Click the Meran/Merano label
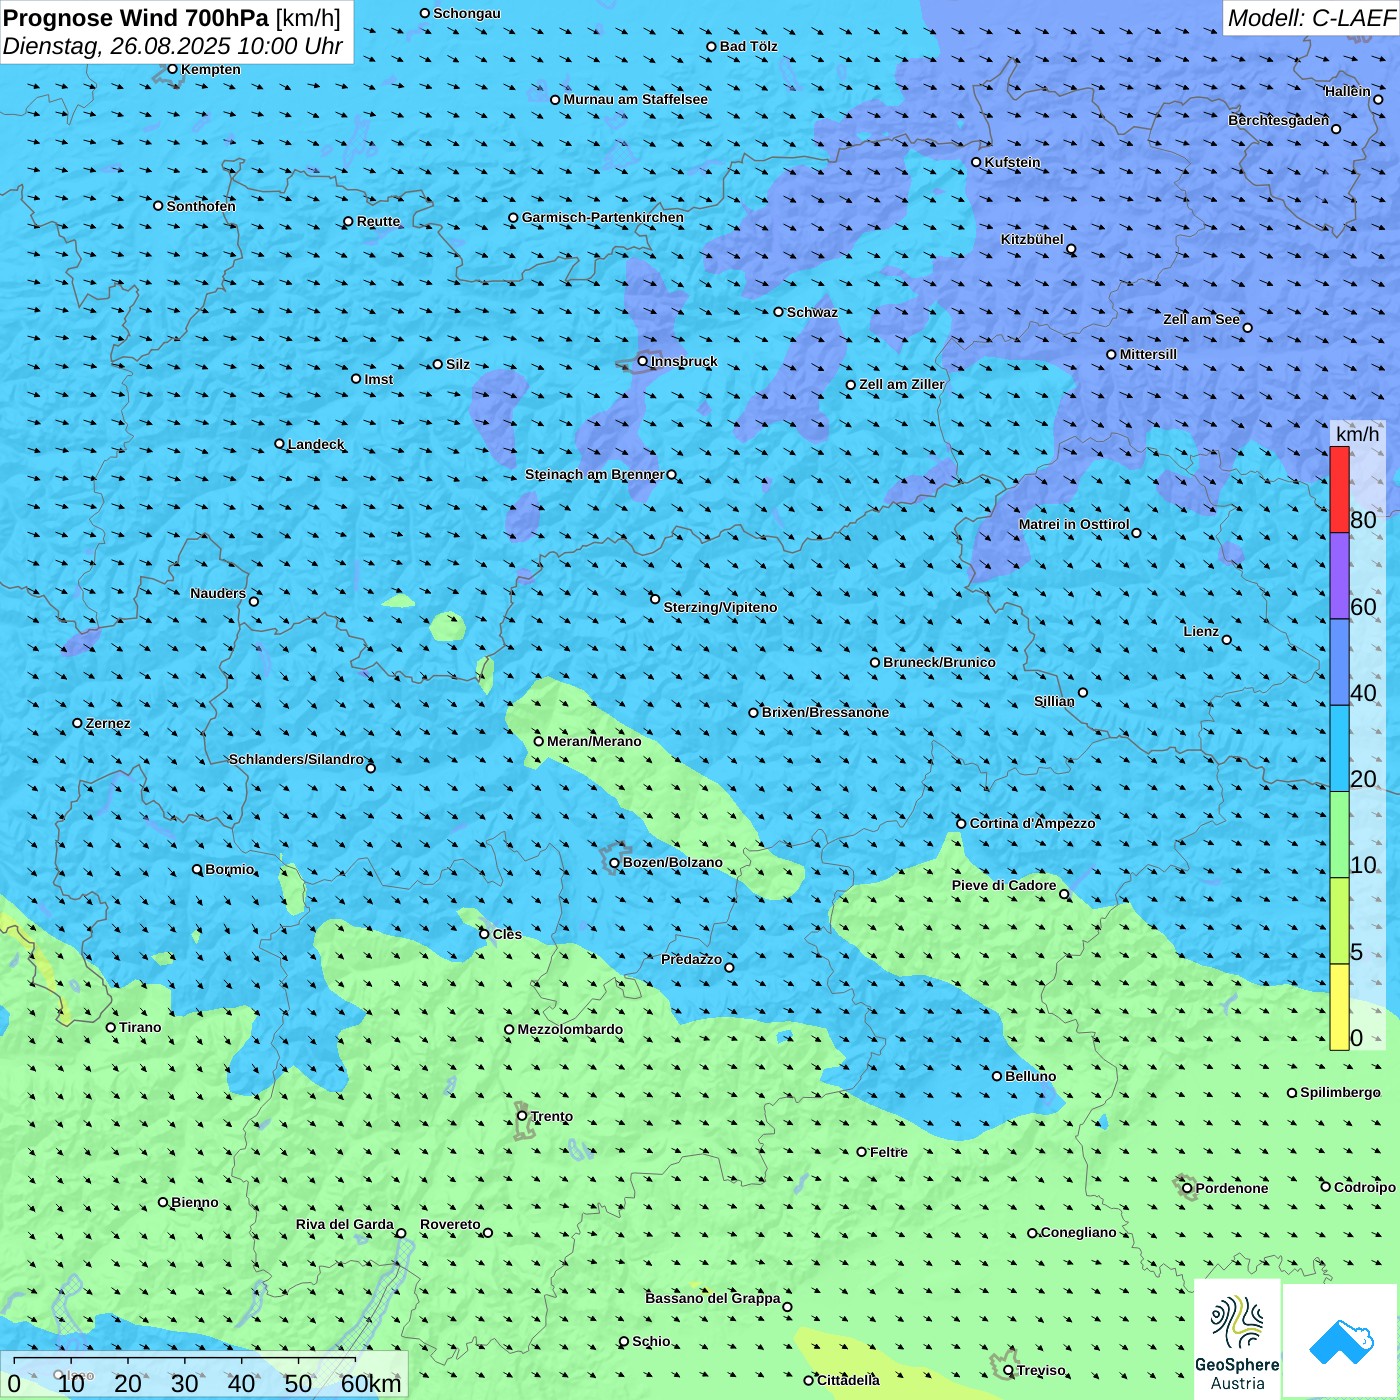 coord(594,741)
